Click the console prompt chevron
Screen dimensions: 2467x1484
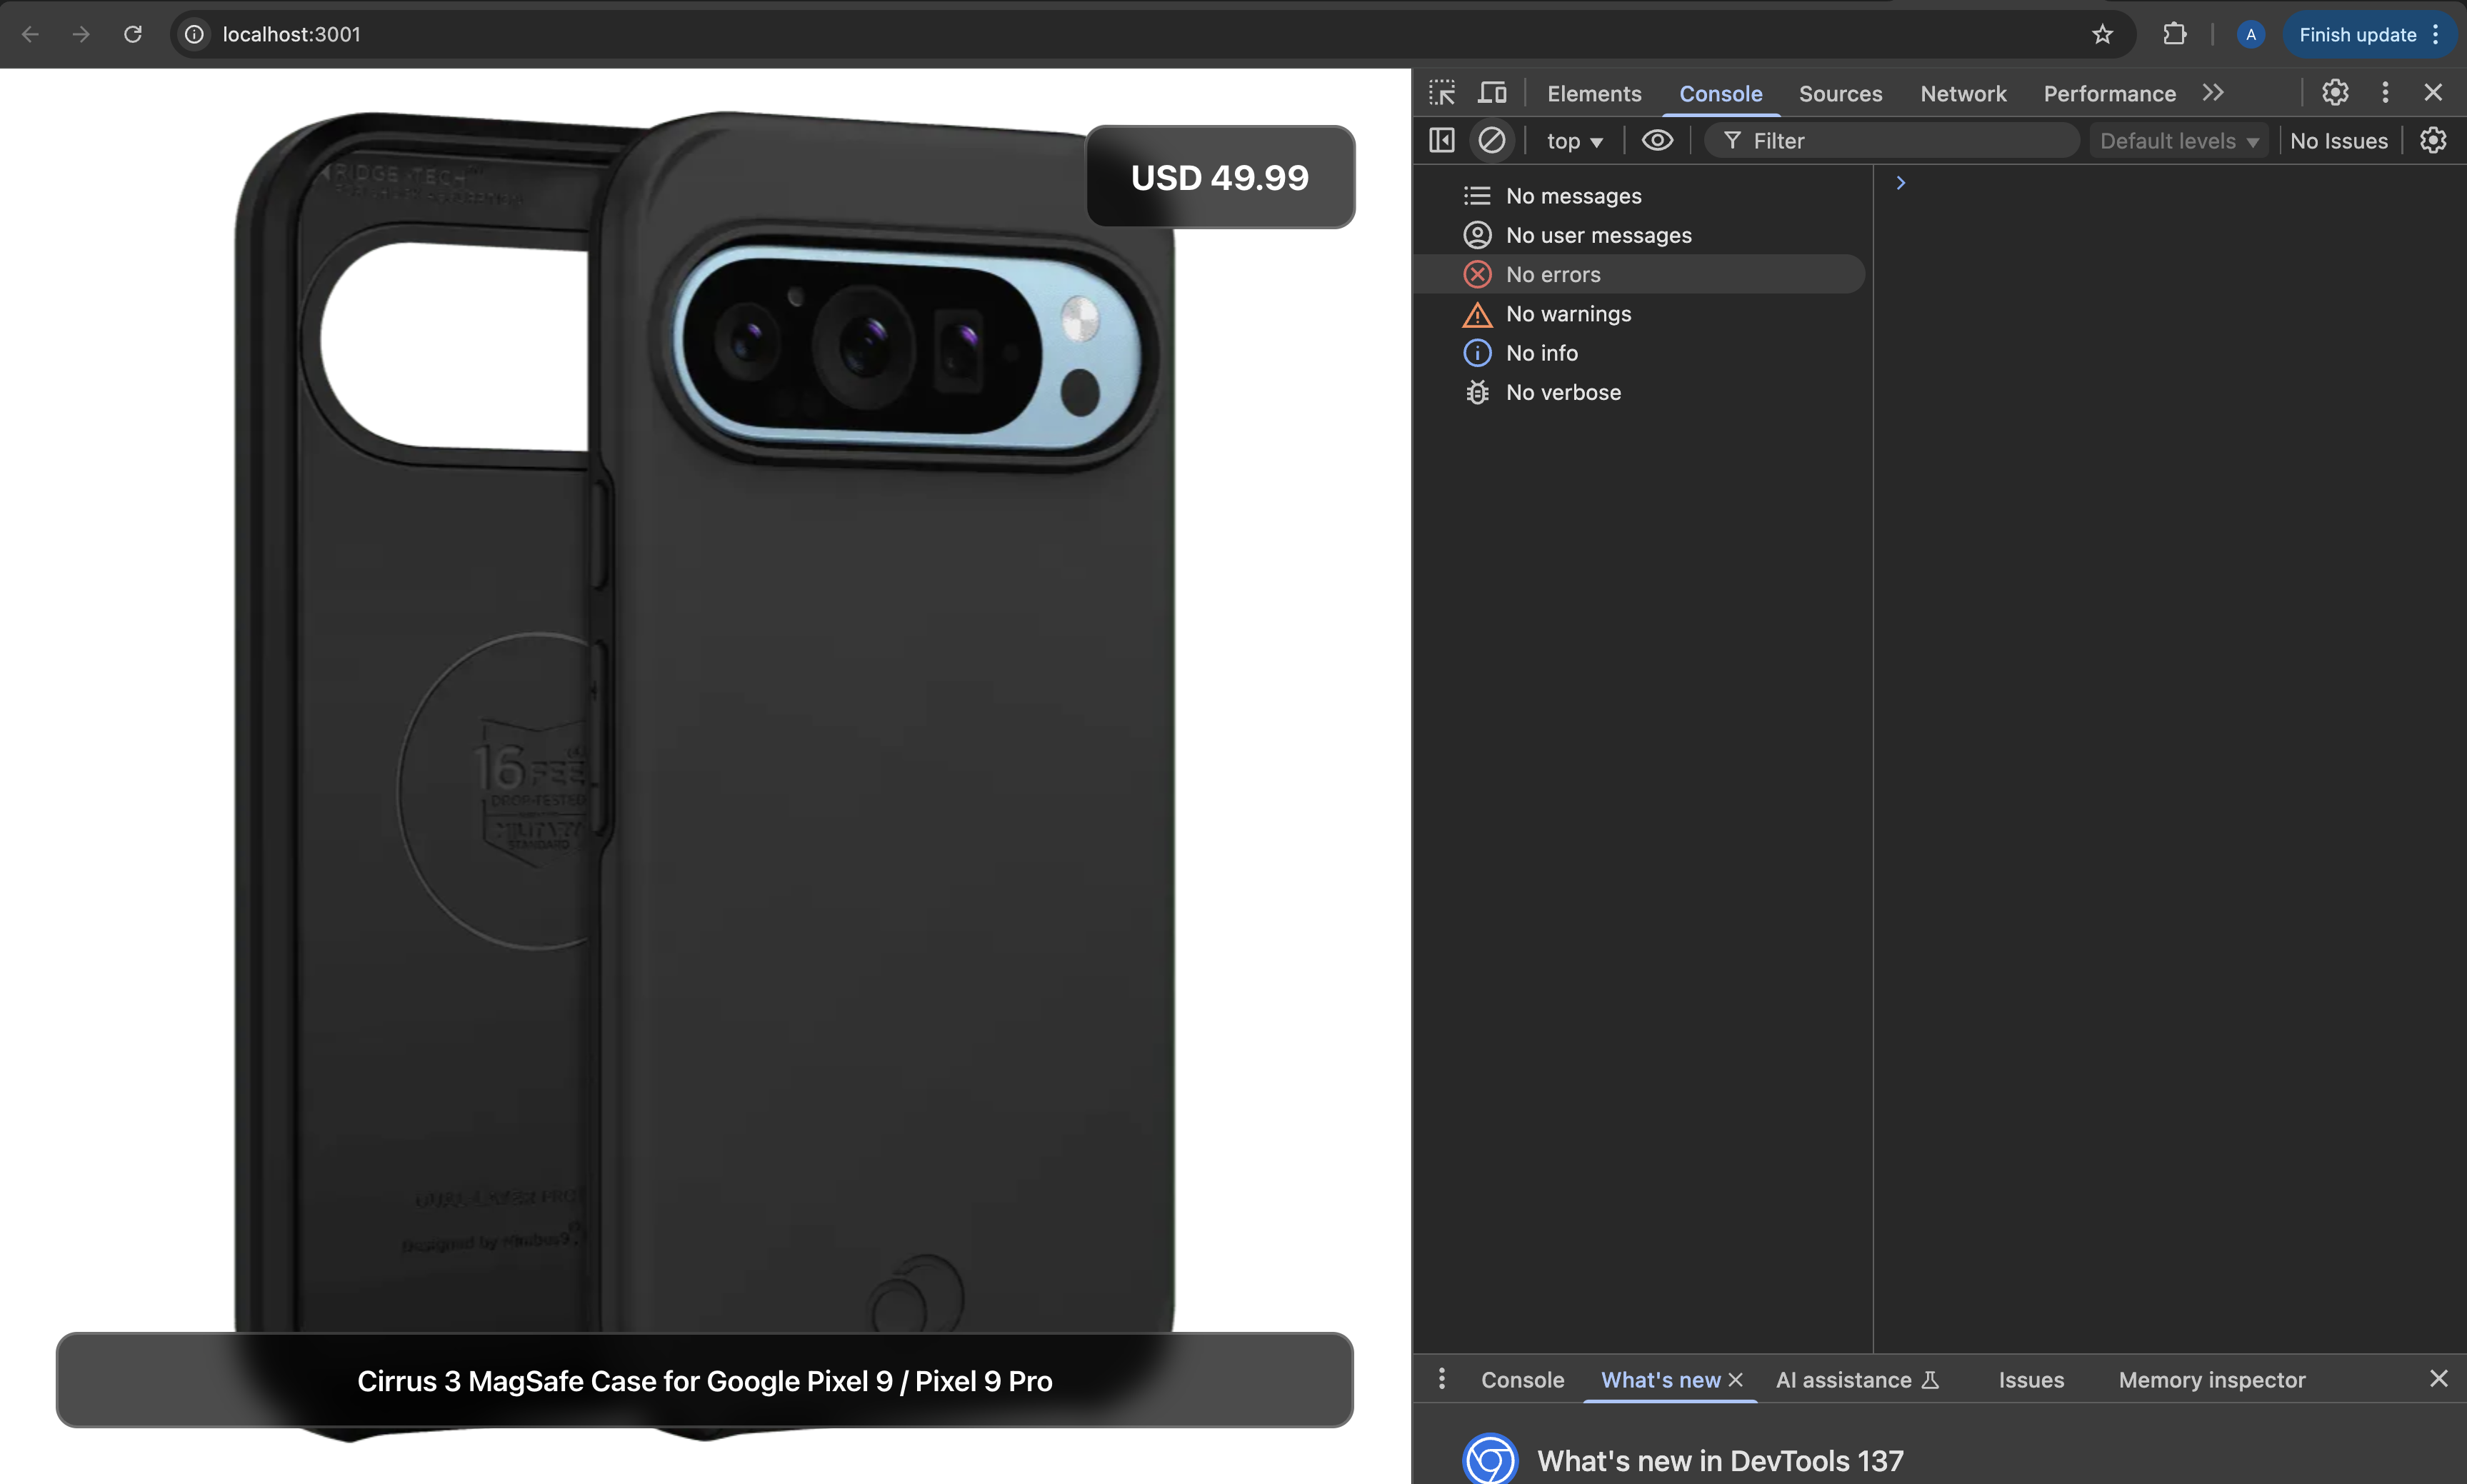[x=1900, y=183]
